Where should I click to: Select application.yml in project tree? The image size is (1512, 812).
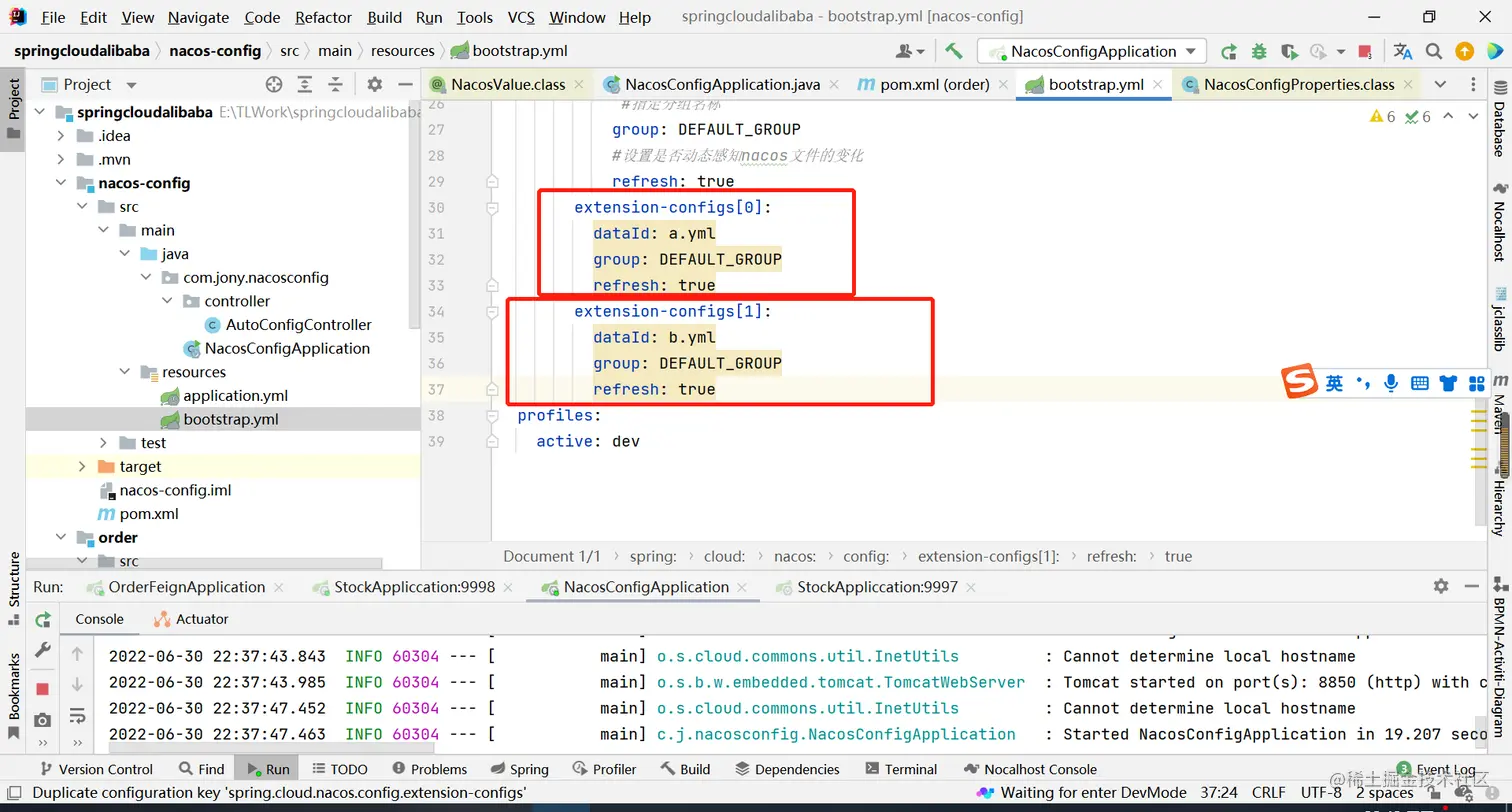pos(235,396)
